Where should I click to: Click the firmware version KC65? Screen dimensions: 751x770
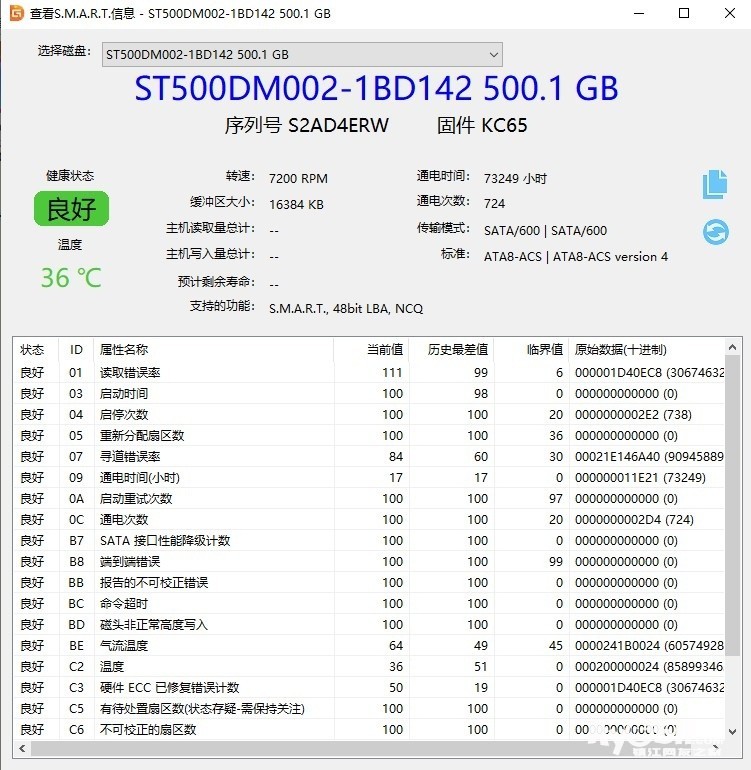pyautogui.click(x=504, y=125)
